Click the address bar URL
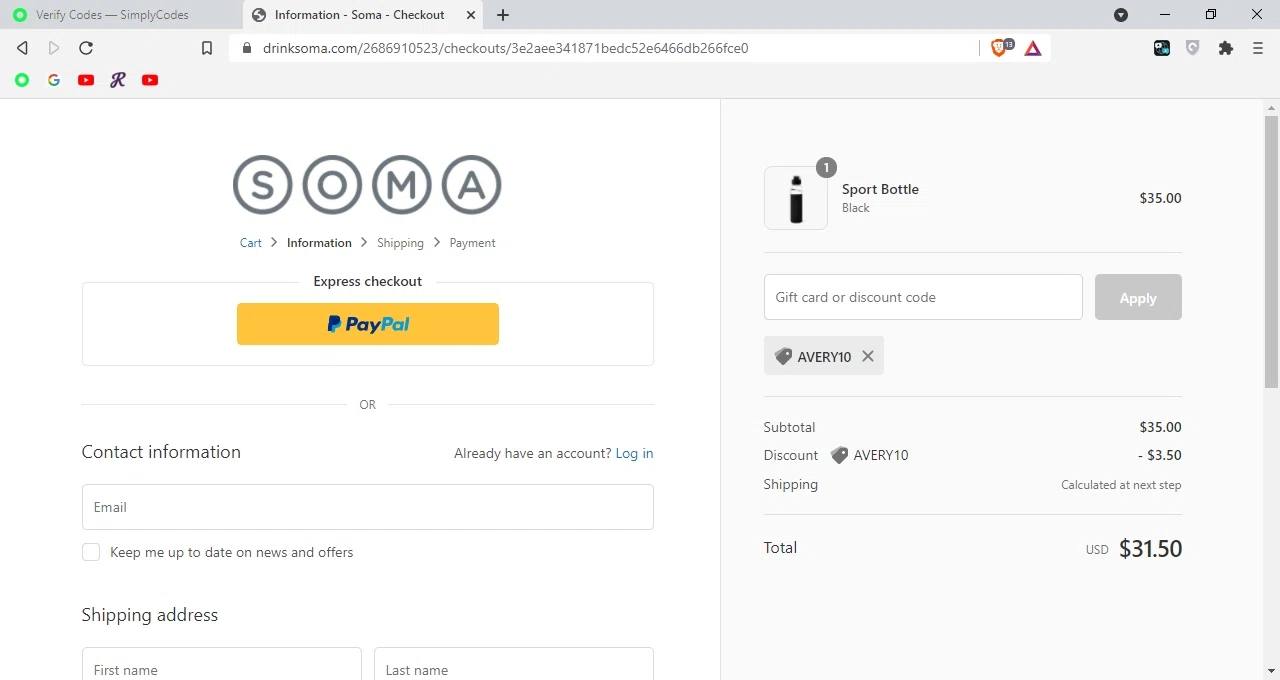1280x680 pixels. 505,48
